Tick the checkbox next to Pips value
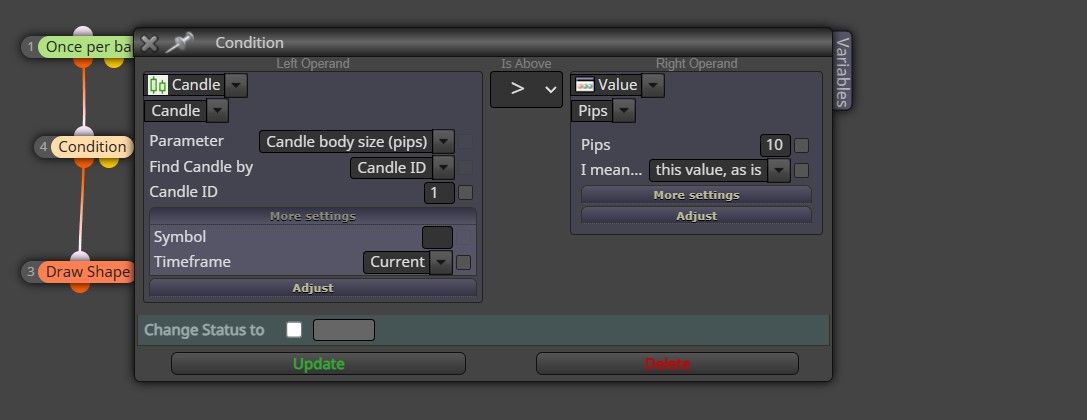1087x420 pixels. click(801, 146)
